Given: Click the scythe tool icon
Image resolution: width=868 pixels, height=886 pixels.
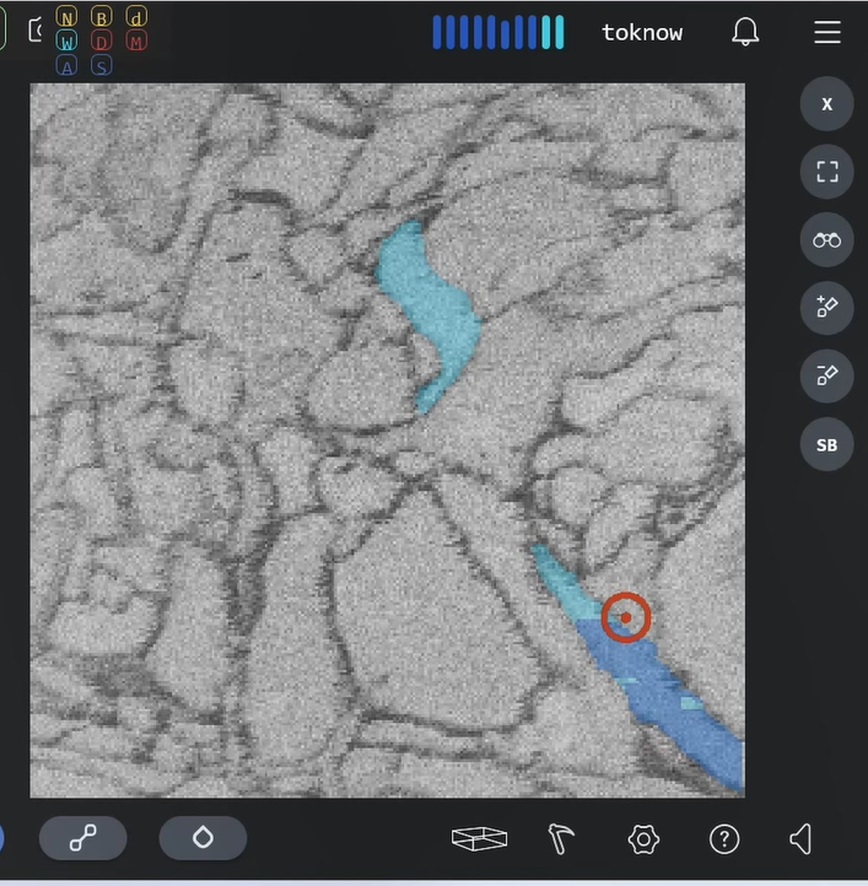Looking at the screenshot, I should (562, 838).
